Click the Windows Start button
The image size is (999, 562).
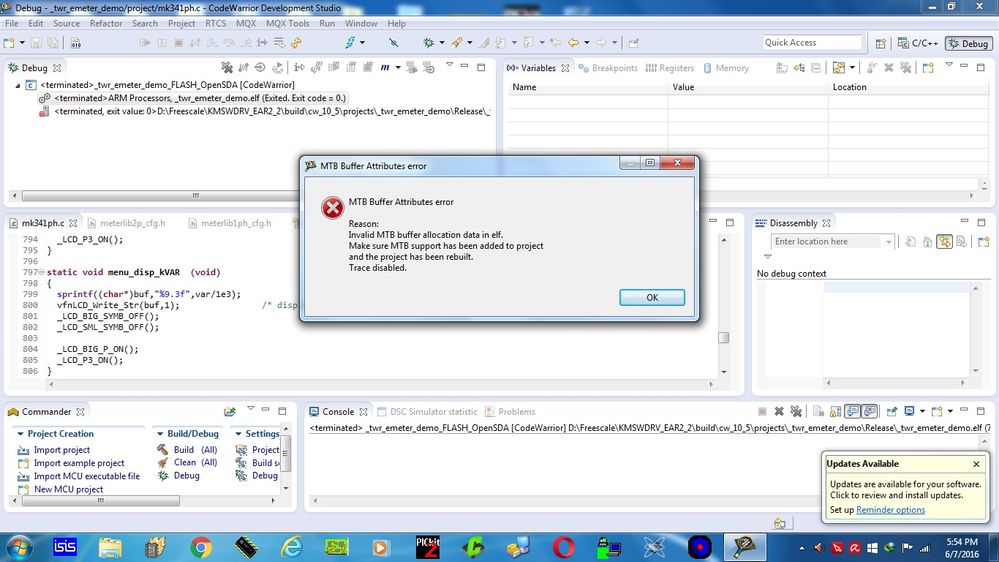[x=18, y=547]
